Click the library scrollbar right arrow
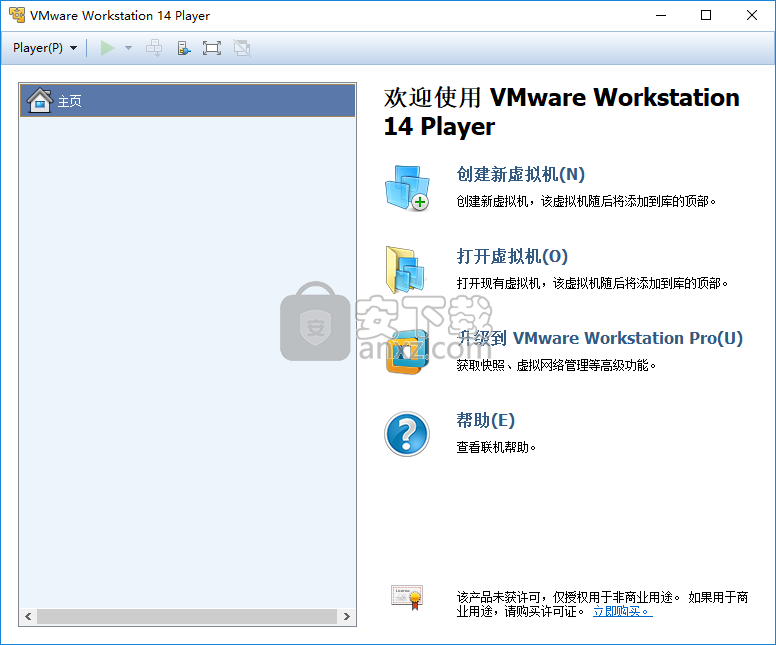The width and height of the screenshot is (776, 645). [x=346, y=616]
